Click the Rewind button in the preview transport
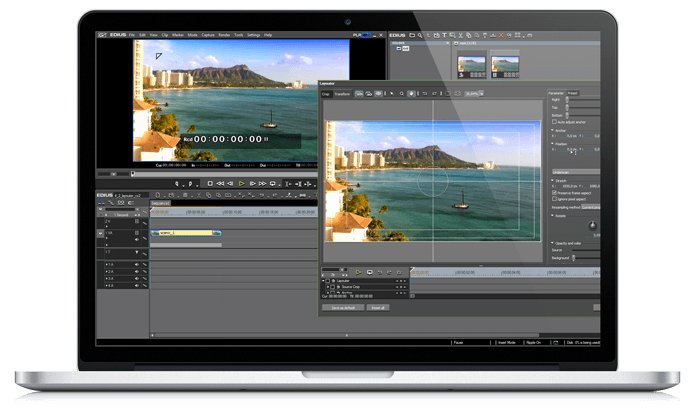 click(220, 184)
